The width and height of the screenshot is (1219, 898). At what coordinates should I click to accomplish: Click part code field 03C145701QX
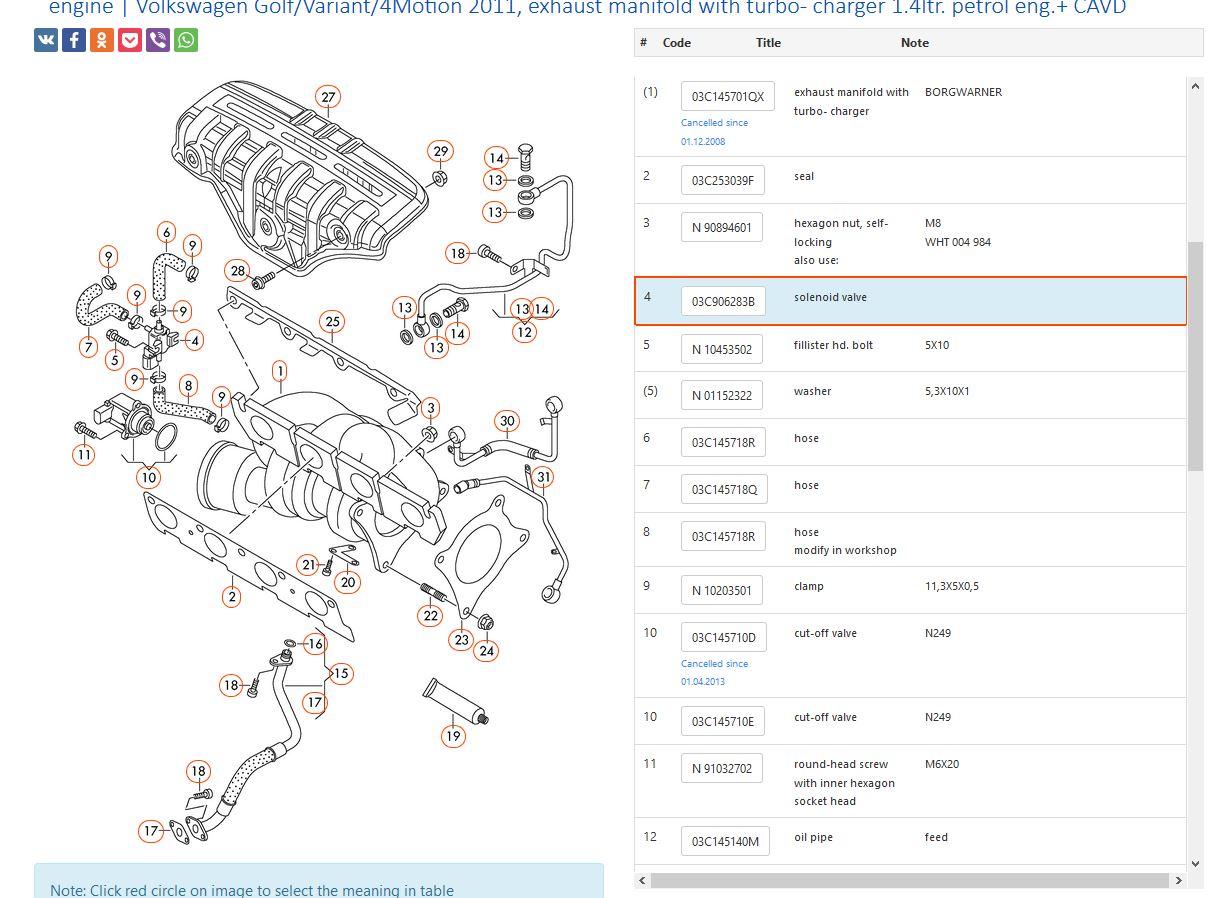pyautogui.click(x=727, y=96)
